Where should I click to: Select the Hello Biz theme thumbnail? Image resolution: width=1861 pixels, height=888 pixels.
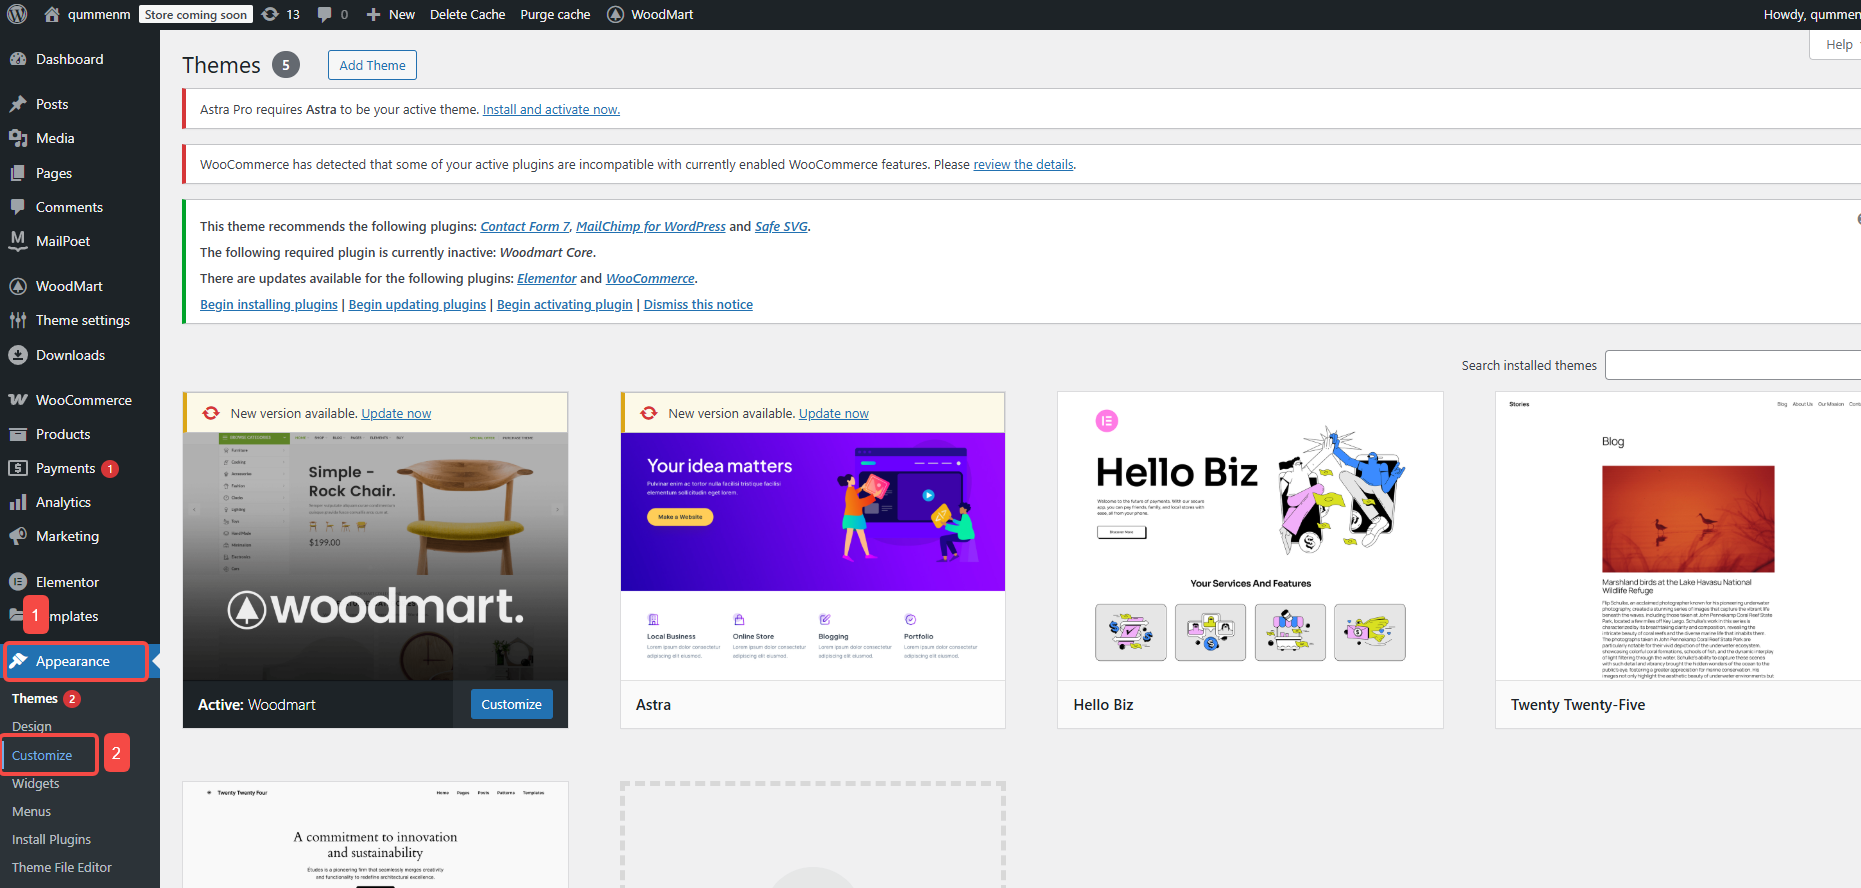coord(1250,536)
